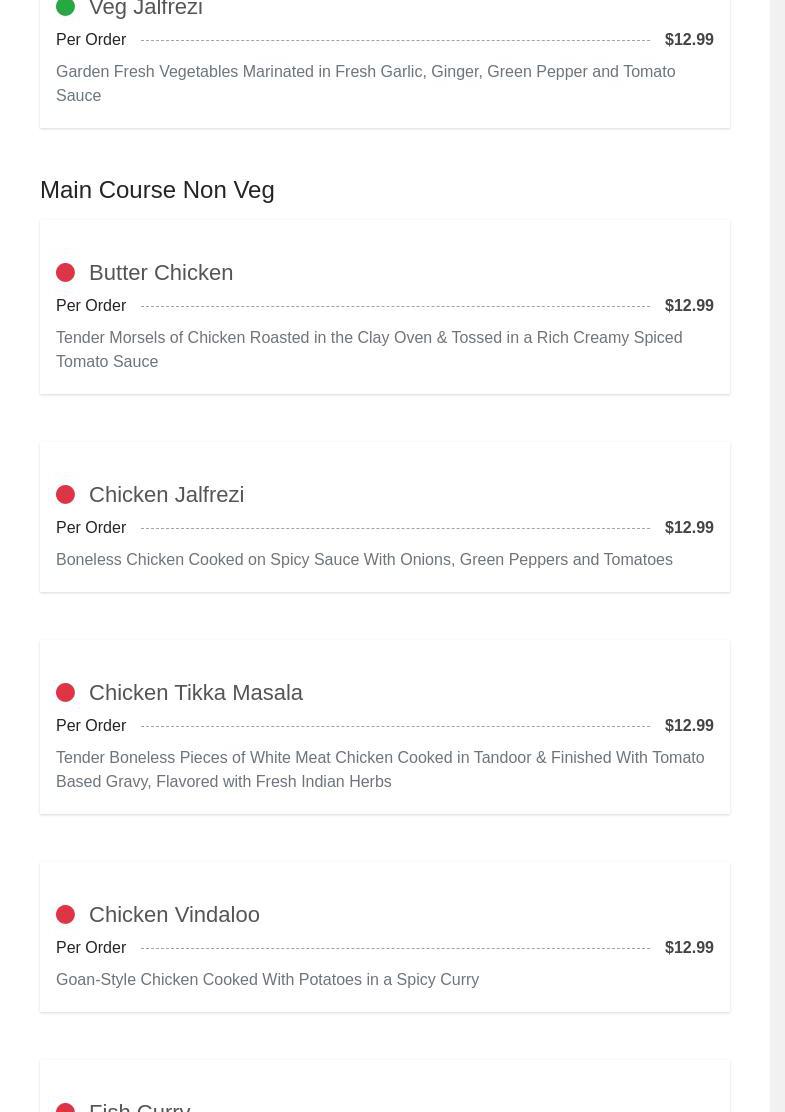Click the Chicken Vindaloo $12.99 price

click(689, 948)
